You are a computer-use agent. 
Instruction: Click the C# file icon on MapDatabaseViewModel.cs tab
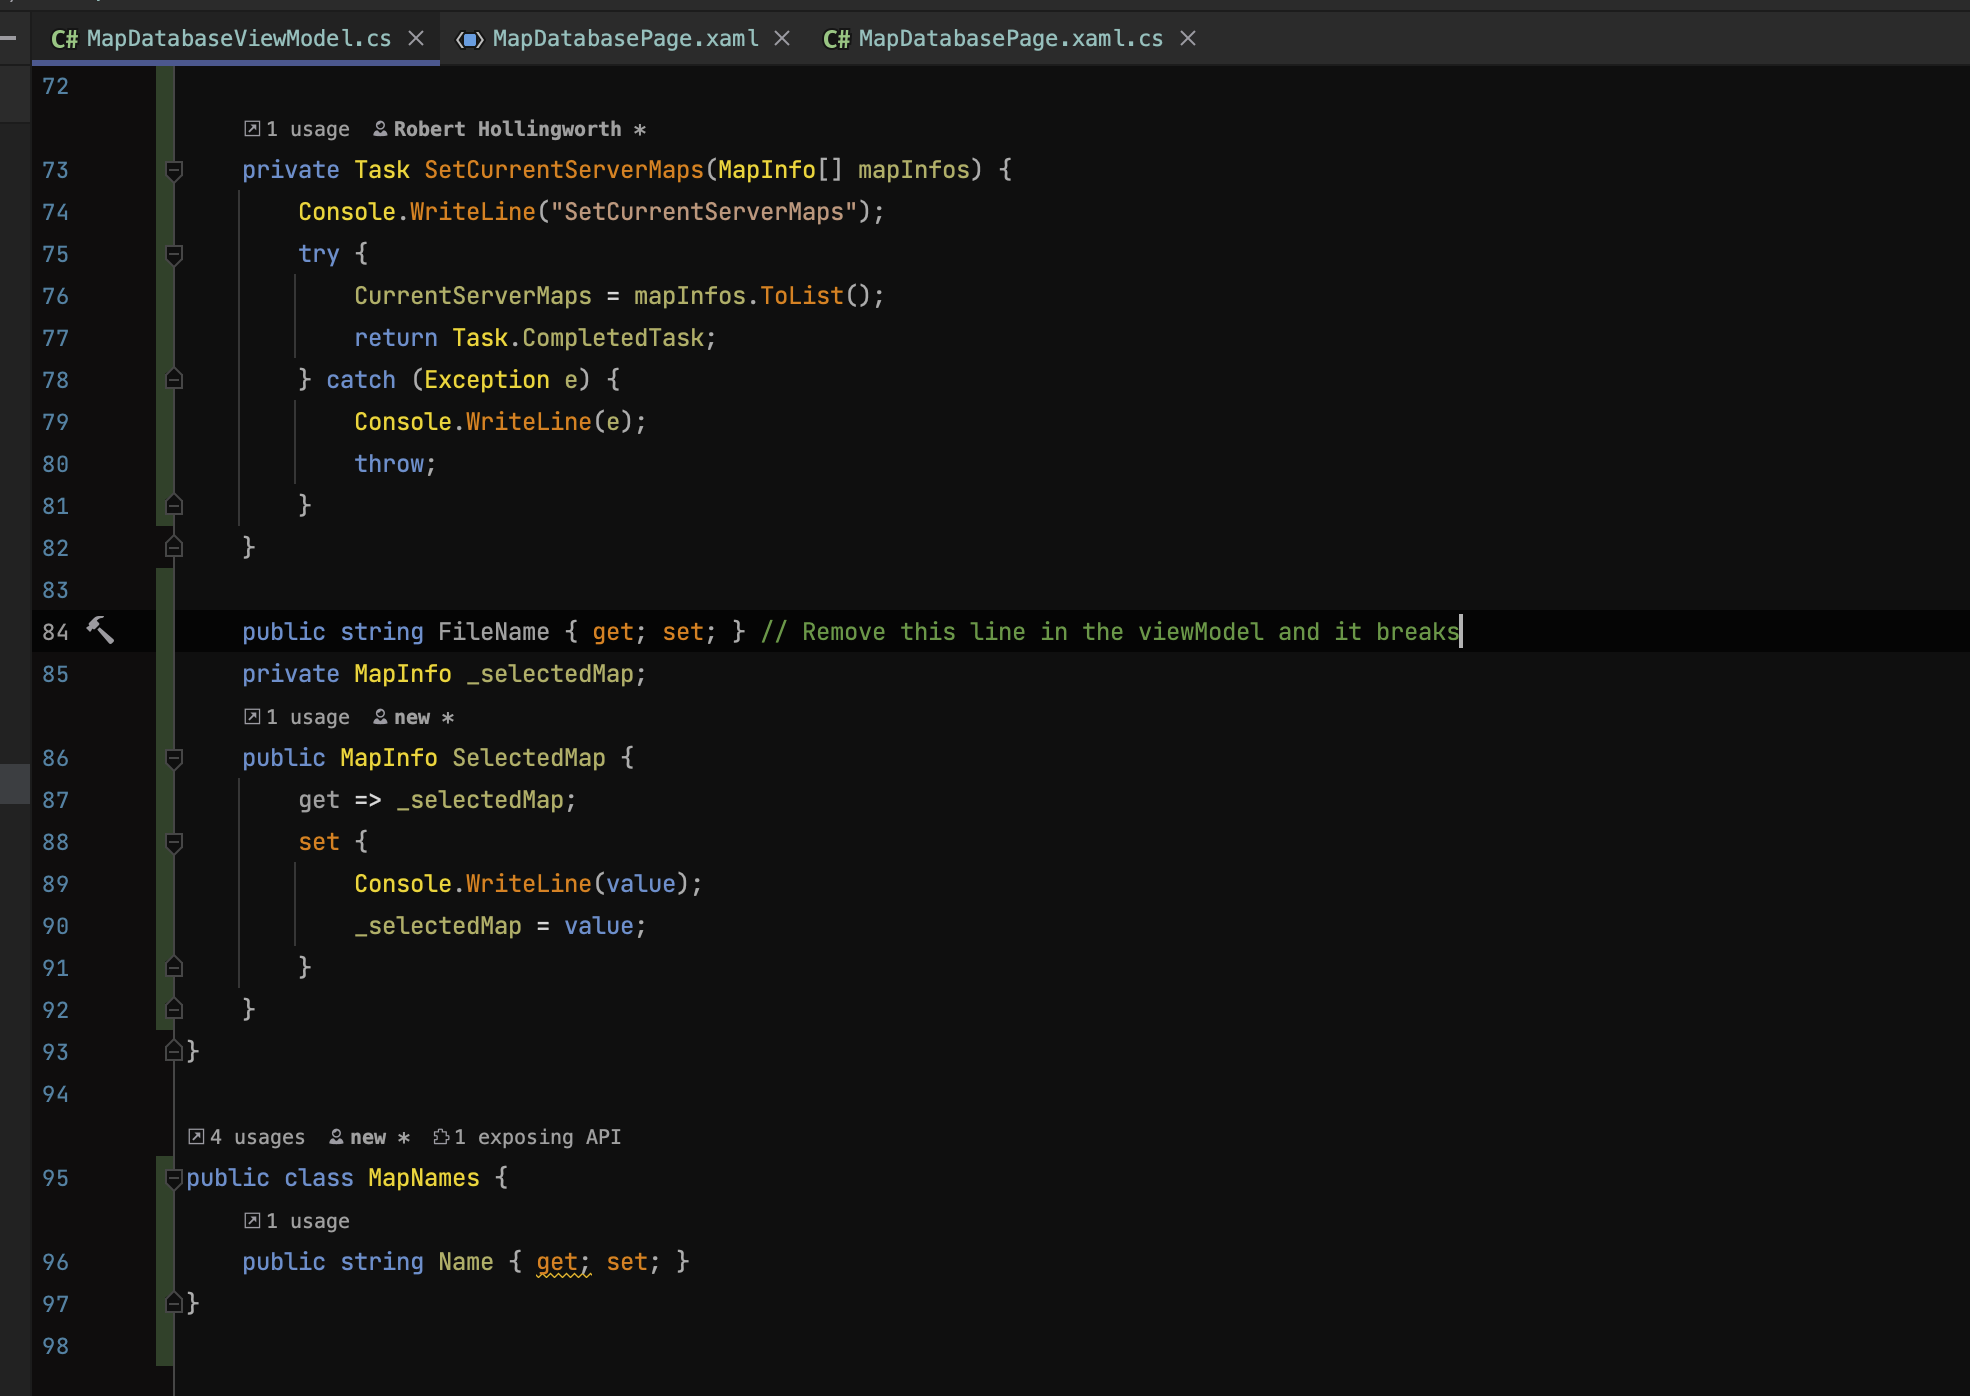coord(65,38)
